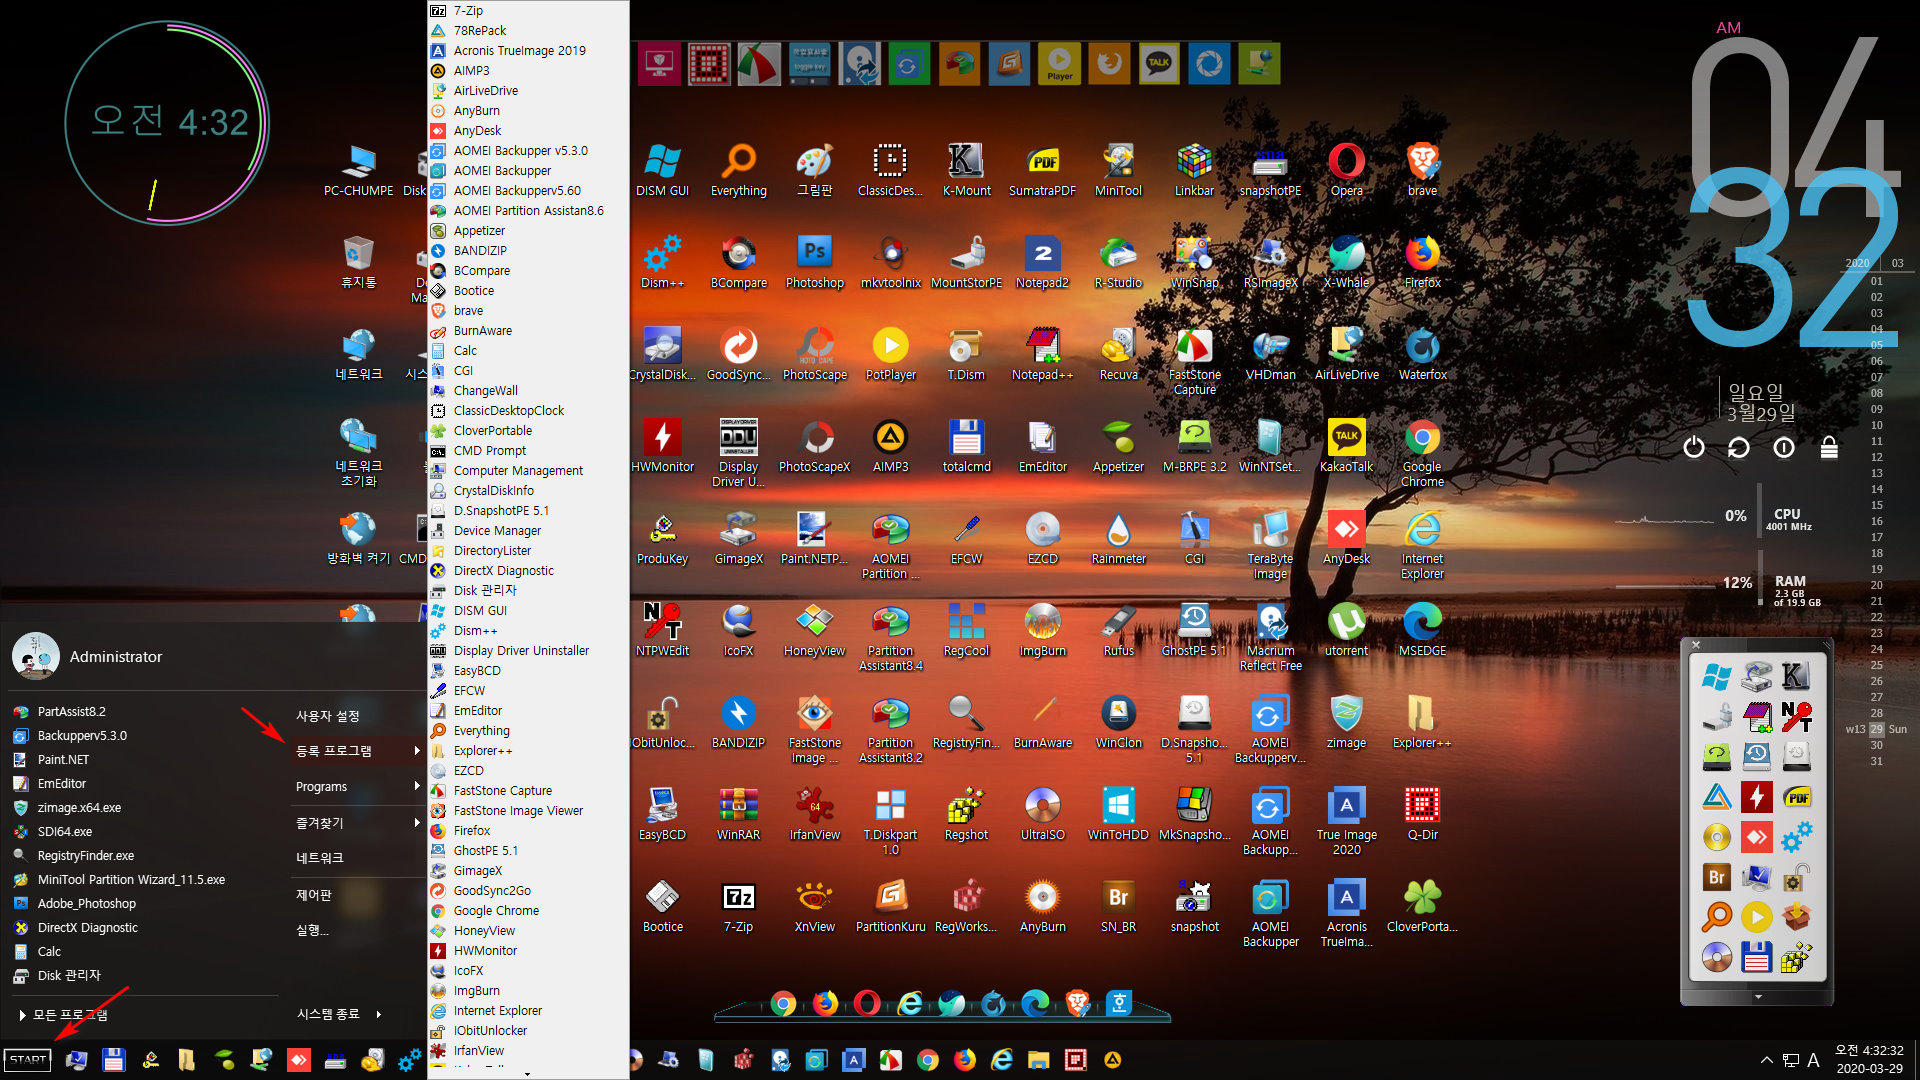This screenshot has width=1920, height=1080.
Task: Expand the launcher panel bottom arrow
Action: click(x=1758, y=997)
